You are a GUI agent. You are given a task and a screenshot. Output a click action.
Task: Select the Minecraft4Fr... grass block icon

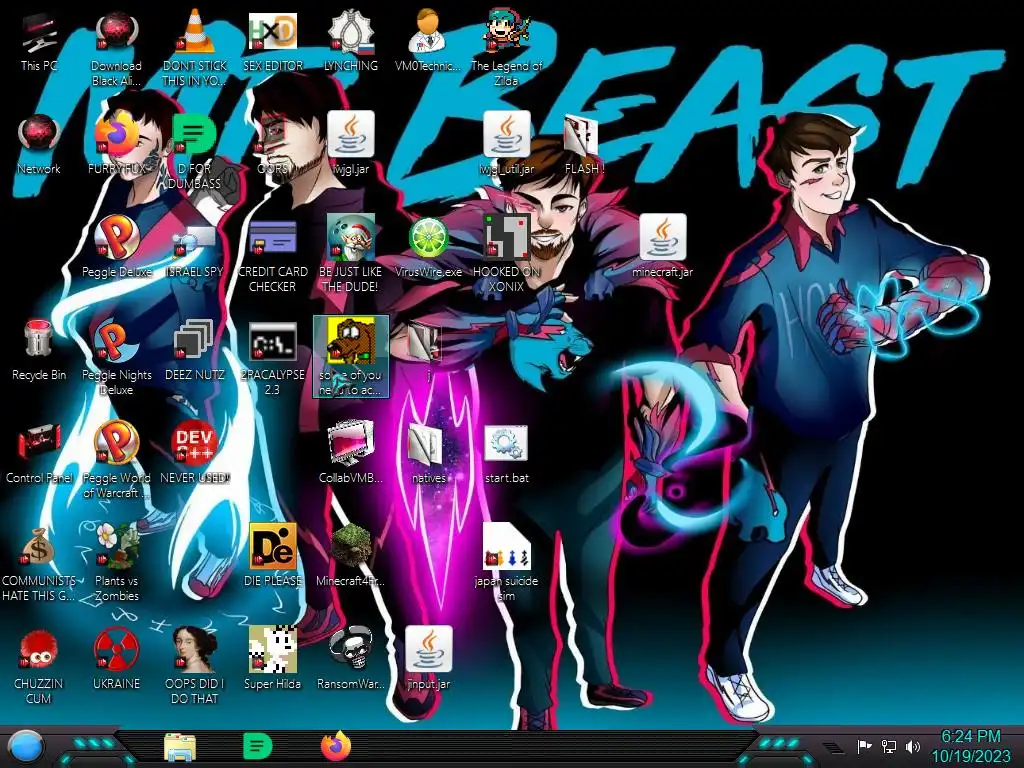[351, 556]
